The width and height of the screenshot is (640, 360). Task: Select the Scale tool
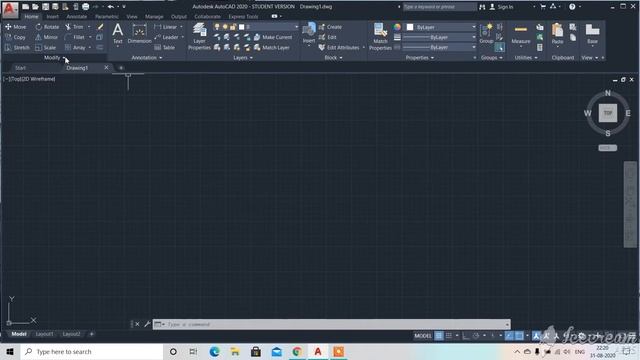[x=45, y=47]
